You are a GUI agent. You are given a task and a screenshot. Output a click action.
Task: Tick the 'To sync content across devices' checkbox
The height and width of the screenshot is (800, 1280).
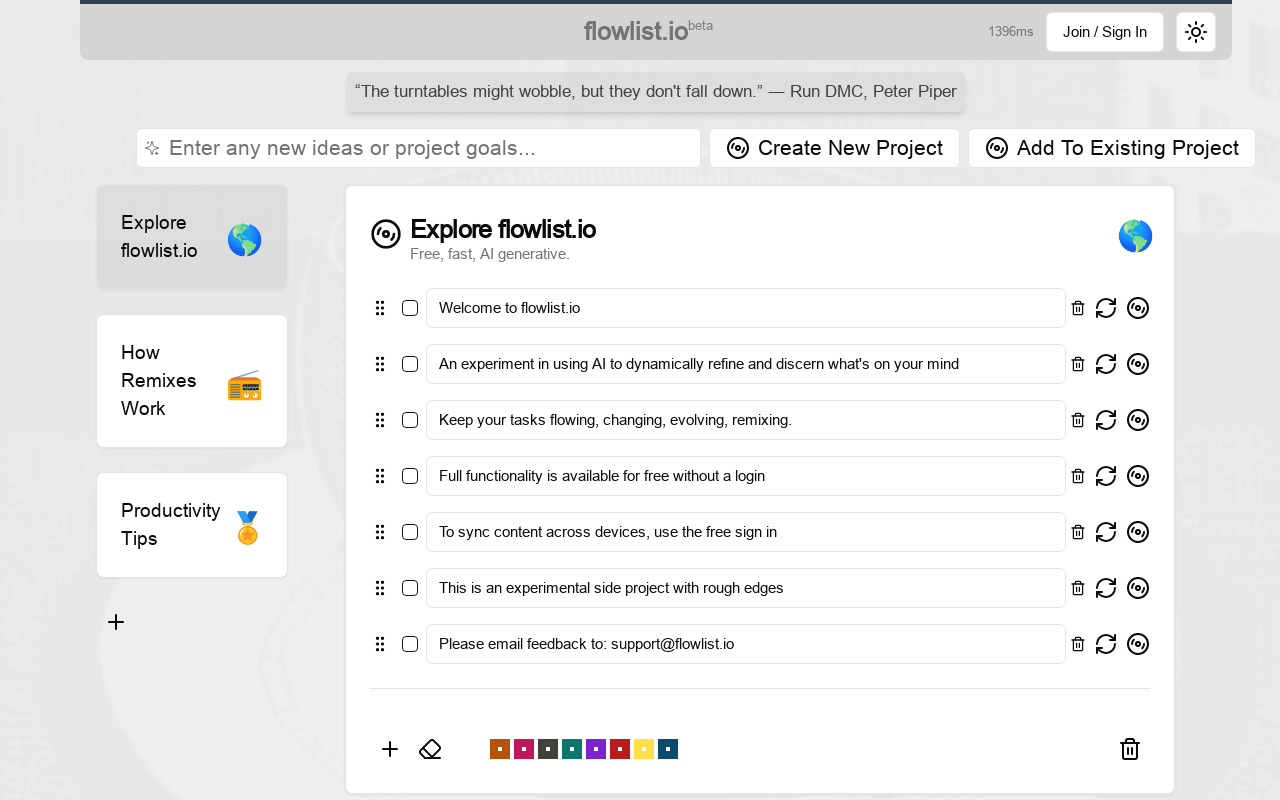pos(410,532)
